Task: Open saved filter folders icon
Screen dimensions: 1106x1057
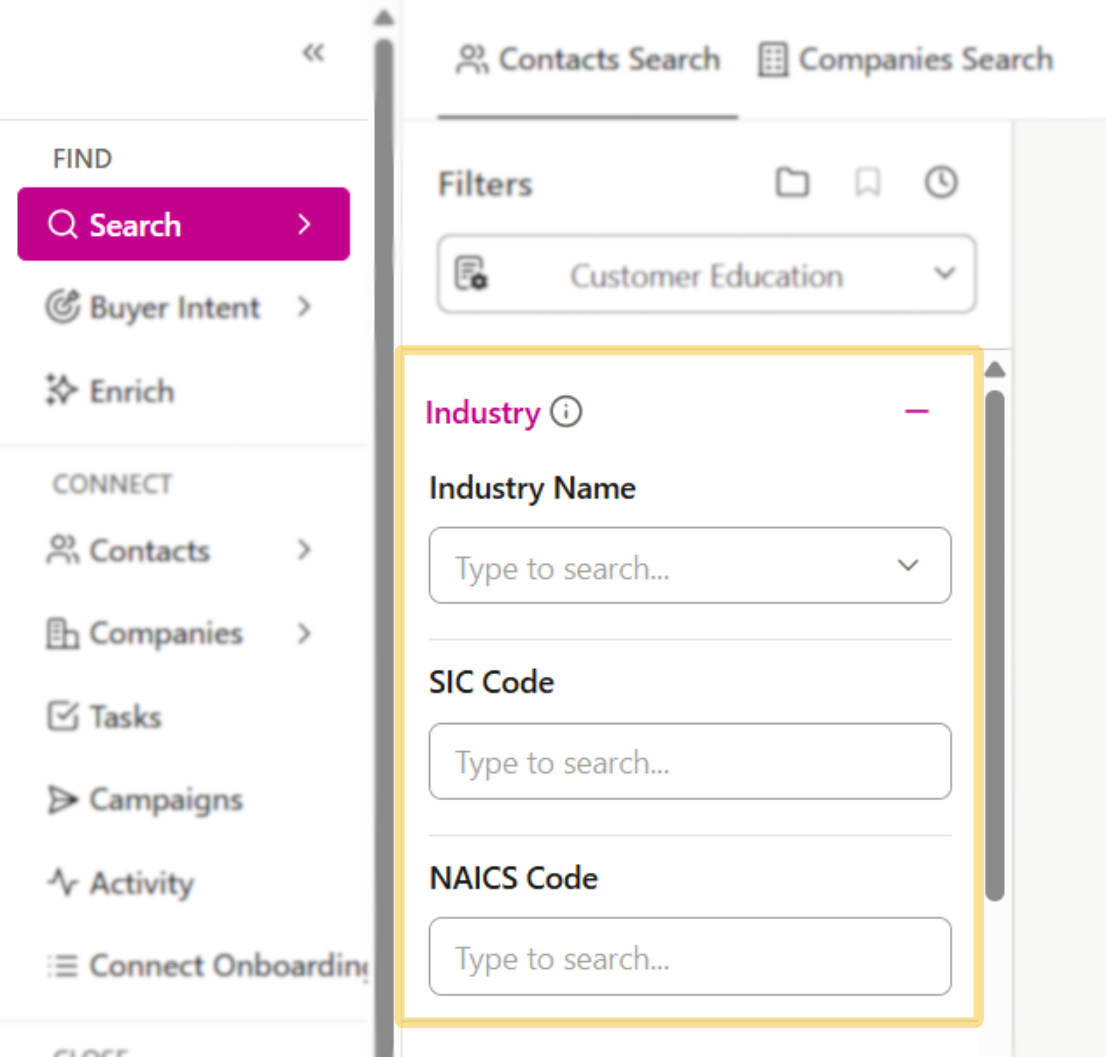Action: coord(791,183)
